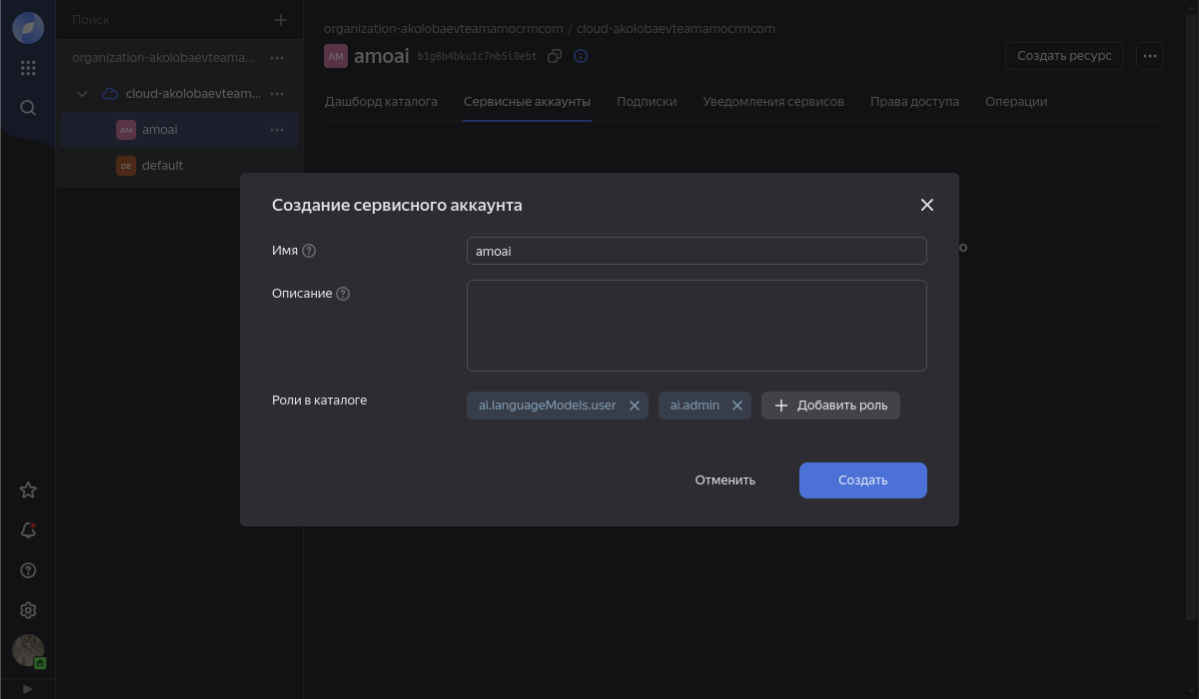Open the three-dots menu beside Создать ресурс
The height and width of the screenshot is (699, 1199).
tap(1150, 56)
